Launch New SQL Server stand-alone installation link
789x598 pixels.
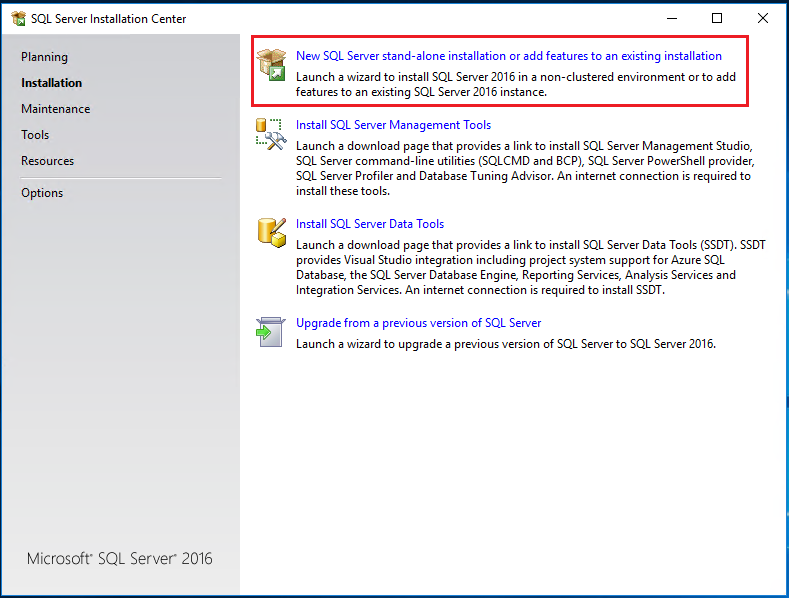(509, 56)
